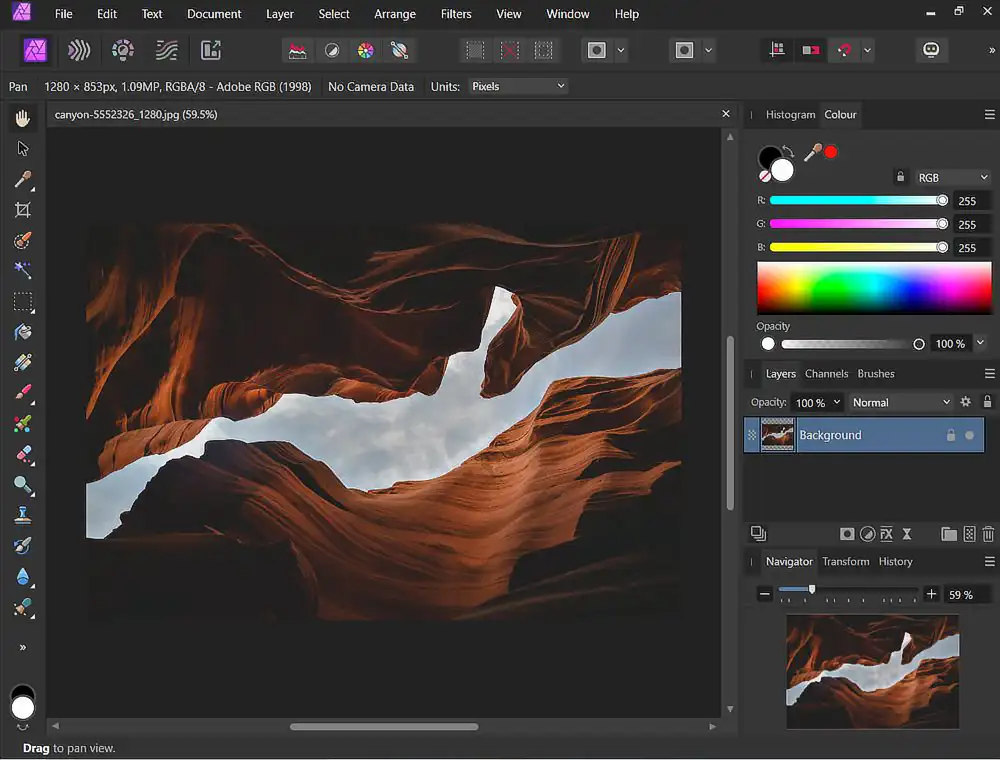This screenshot has height=760, width=1000.
Task: Click the plus zoom button in Navigator
Action: click(931, 593)
